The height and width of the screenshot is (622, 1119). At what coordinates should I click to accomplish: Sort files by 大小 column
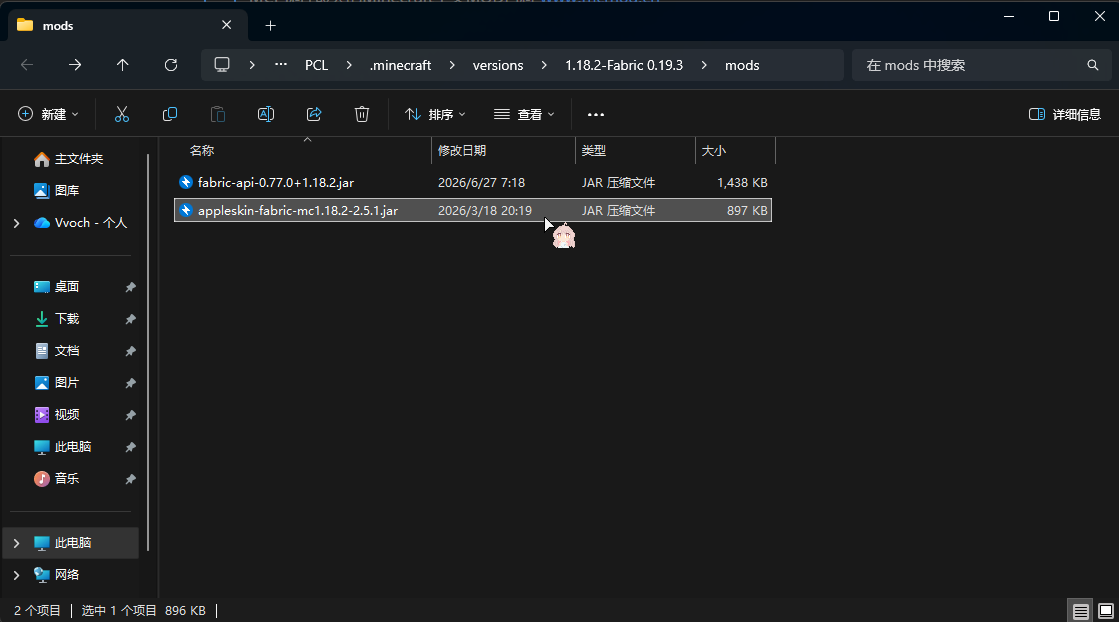pos(714,151)
